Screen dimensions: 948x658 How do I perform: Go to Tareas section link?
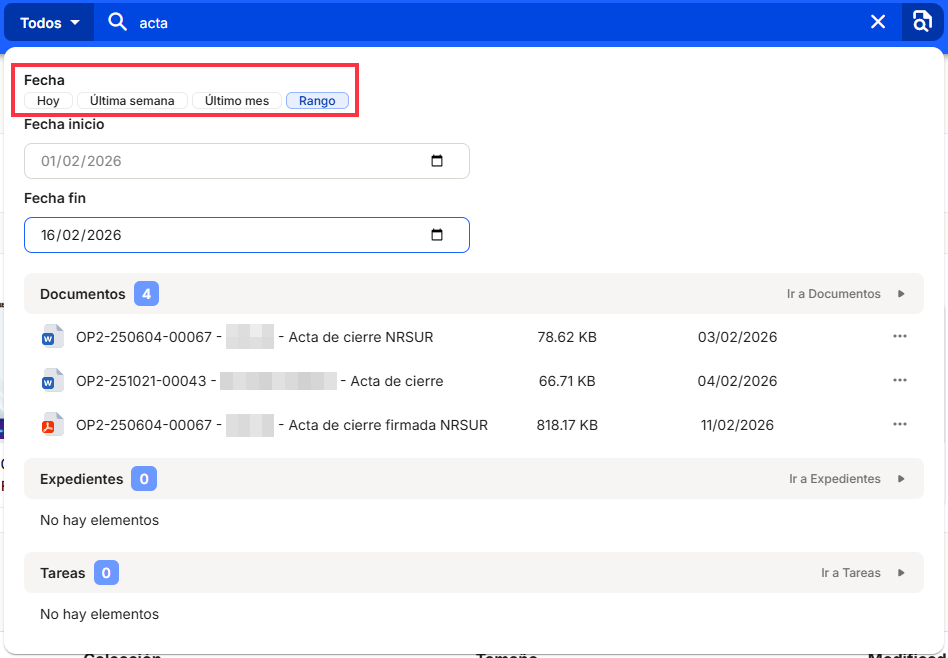coord(861,573)
